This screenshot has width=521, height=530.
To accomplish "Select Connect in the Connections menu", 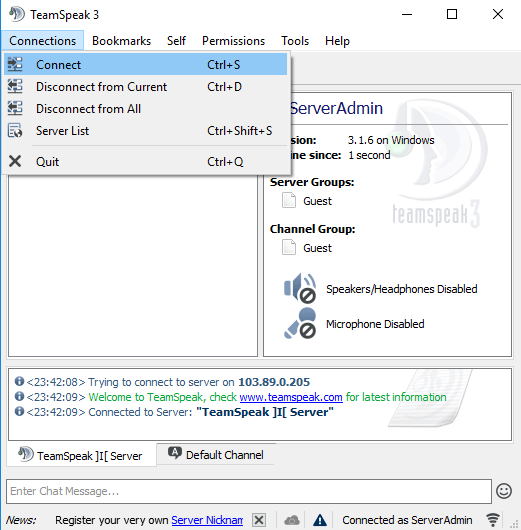I will [145, 65].
